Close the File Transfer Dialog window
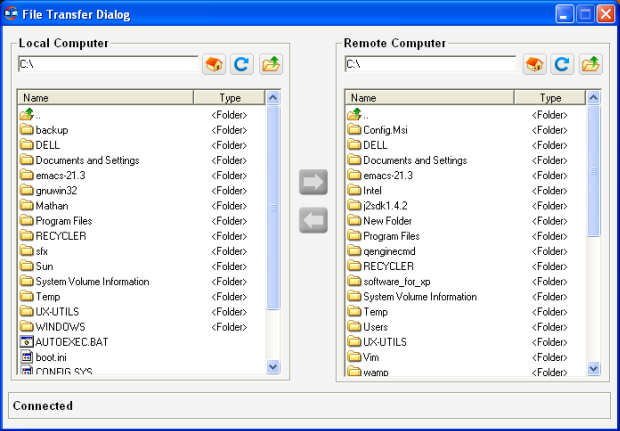 coord(606,14)
